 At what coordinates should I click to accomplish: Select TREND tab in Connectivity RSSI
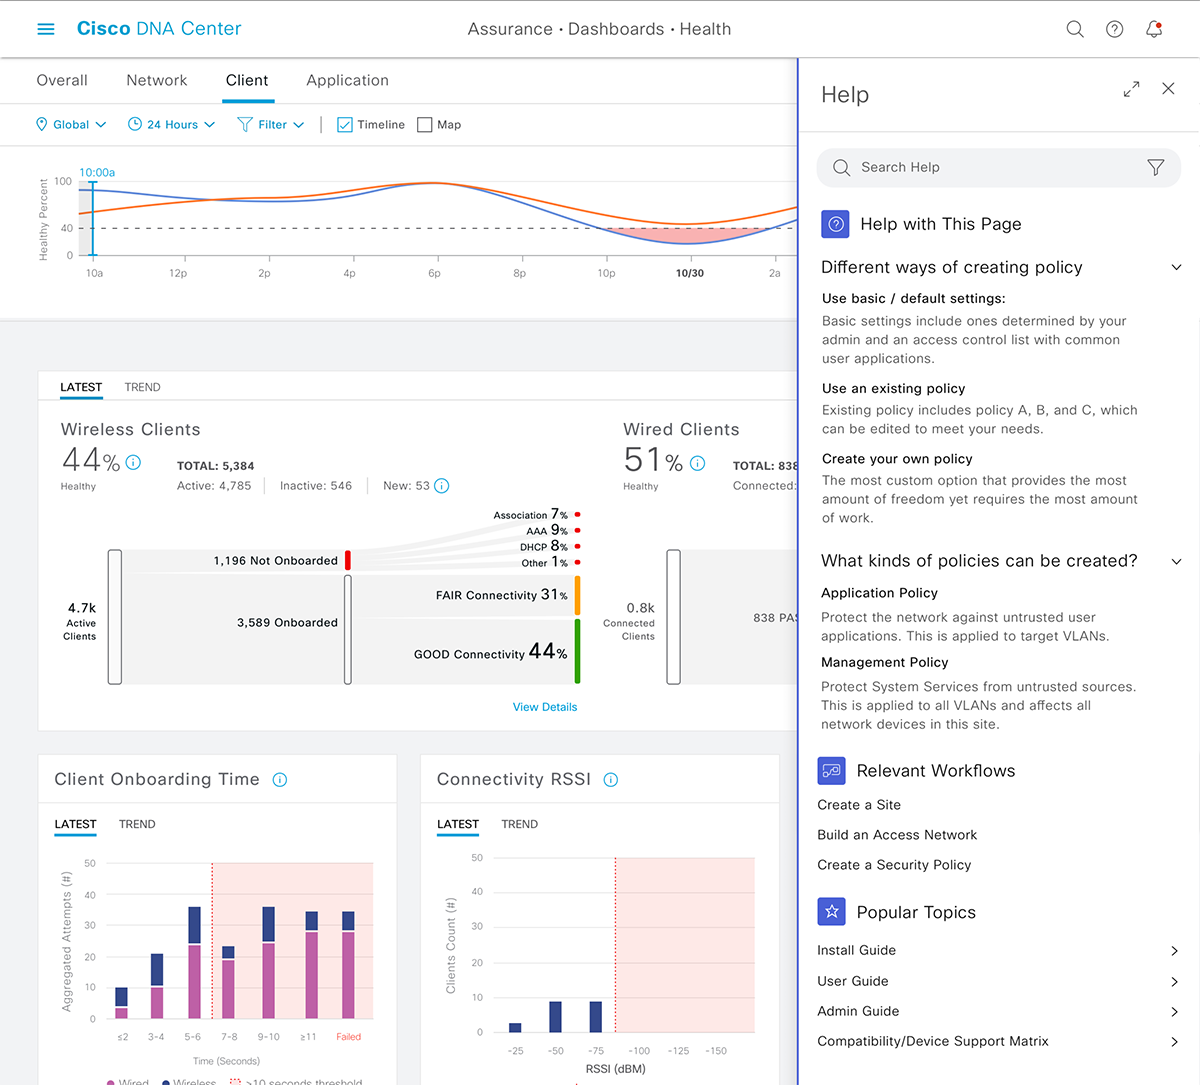tap(520, 824)
